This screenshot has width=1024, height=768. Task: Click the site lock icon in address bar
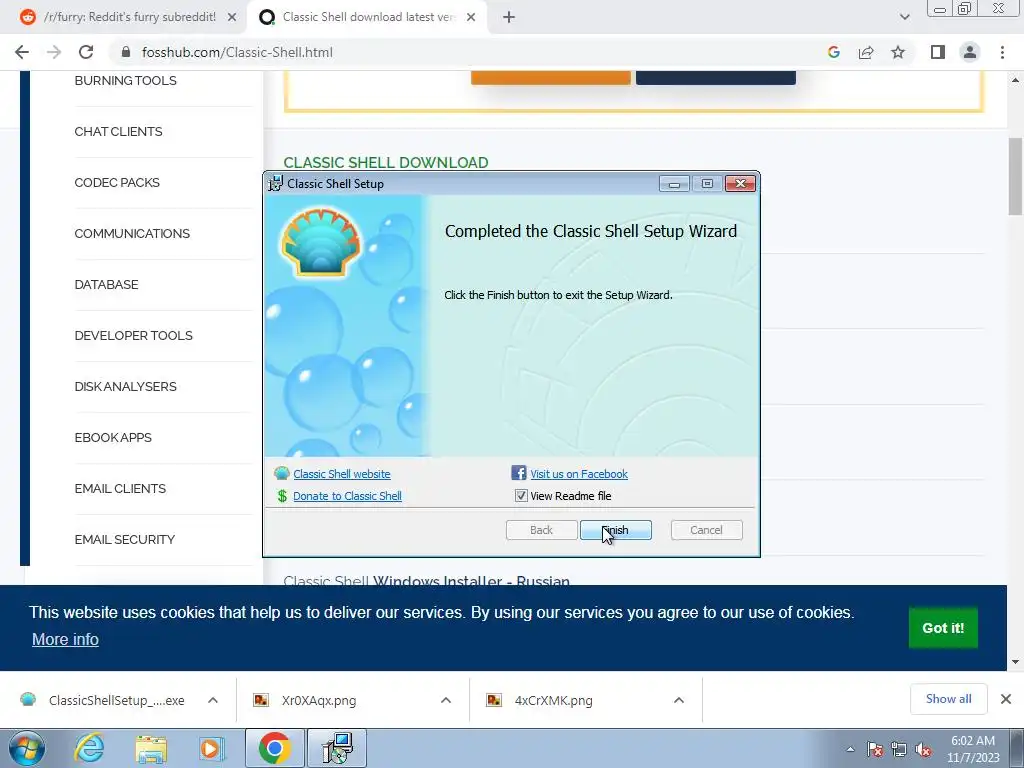pyautogui.click(x=126, y=52)
